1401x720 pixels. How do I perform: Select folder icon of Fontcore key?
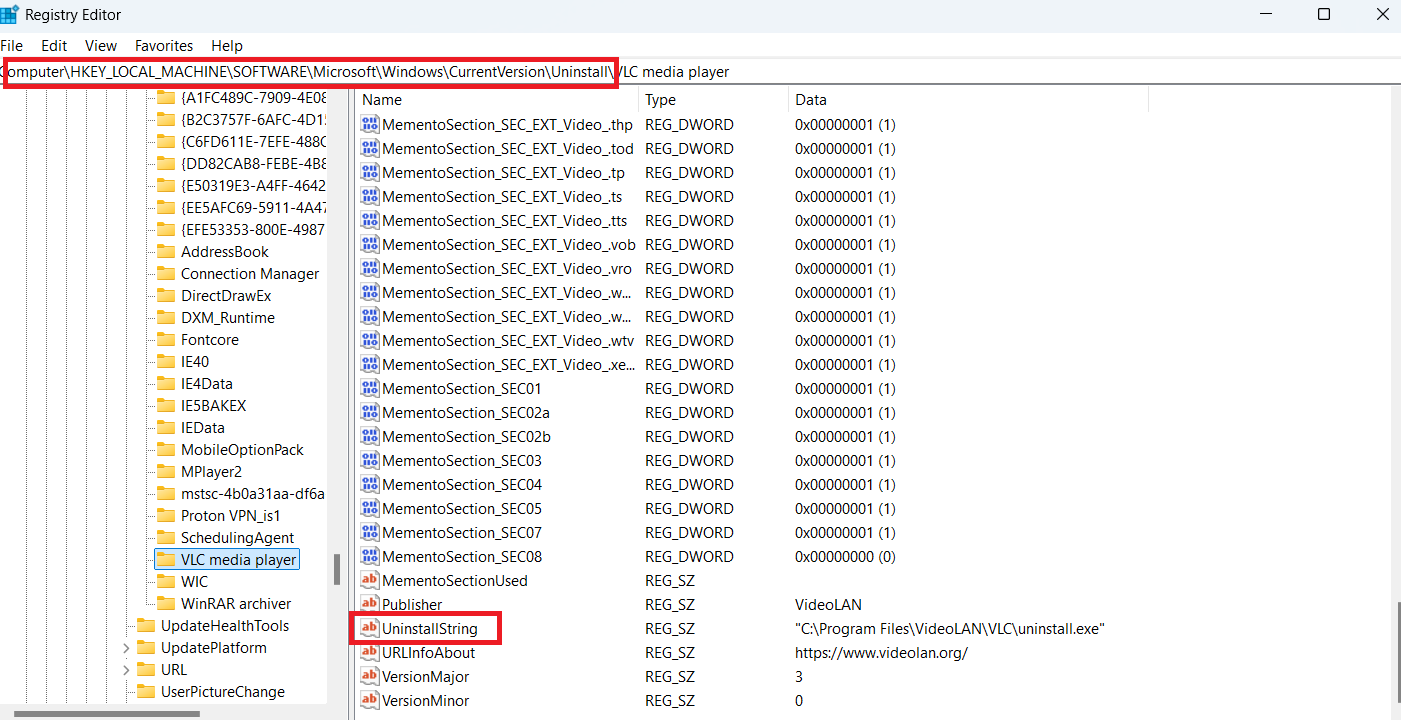coord(165,340)
